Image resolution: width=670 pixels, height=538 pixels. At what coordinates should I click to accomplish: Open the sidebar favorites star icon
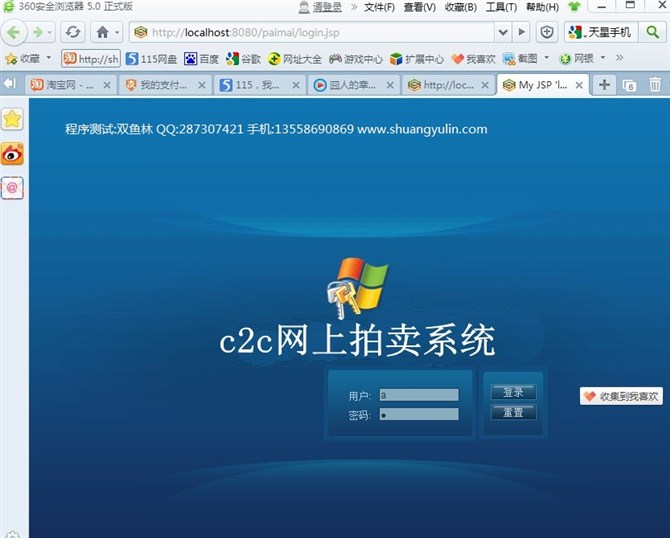pyautogui.click(x=12, y=119)
